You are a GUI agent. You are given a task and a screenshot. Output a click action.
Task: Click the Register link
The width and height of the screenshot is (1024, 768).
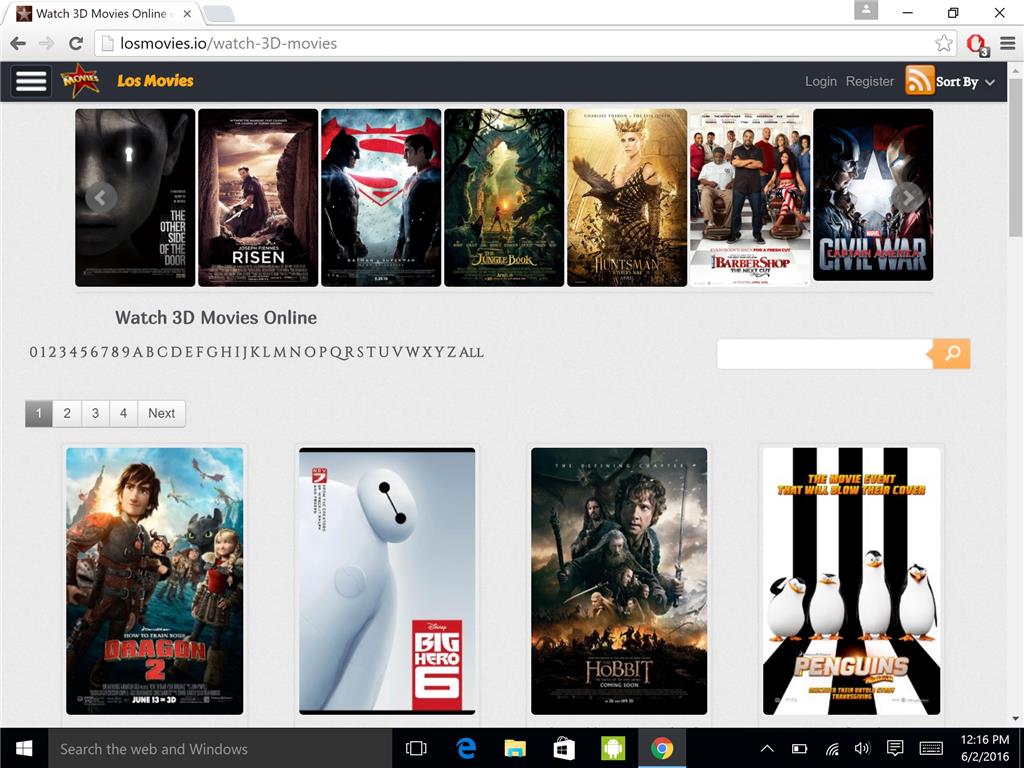870,81
